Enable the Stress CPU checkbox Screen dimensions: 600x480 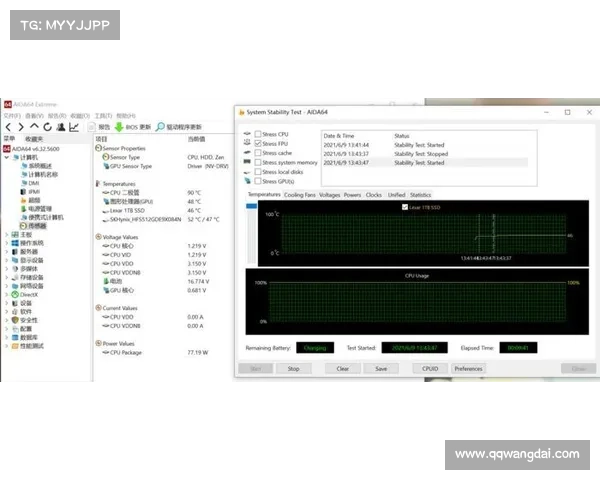point(258,134)
